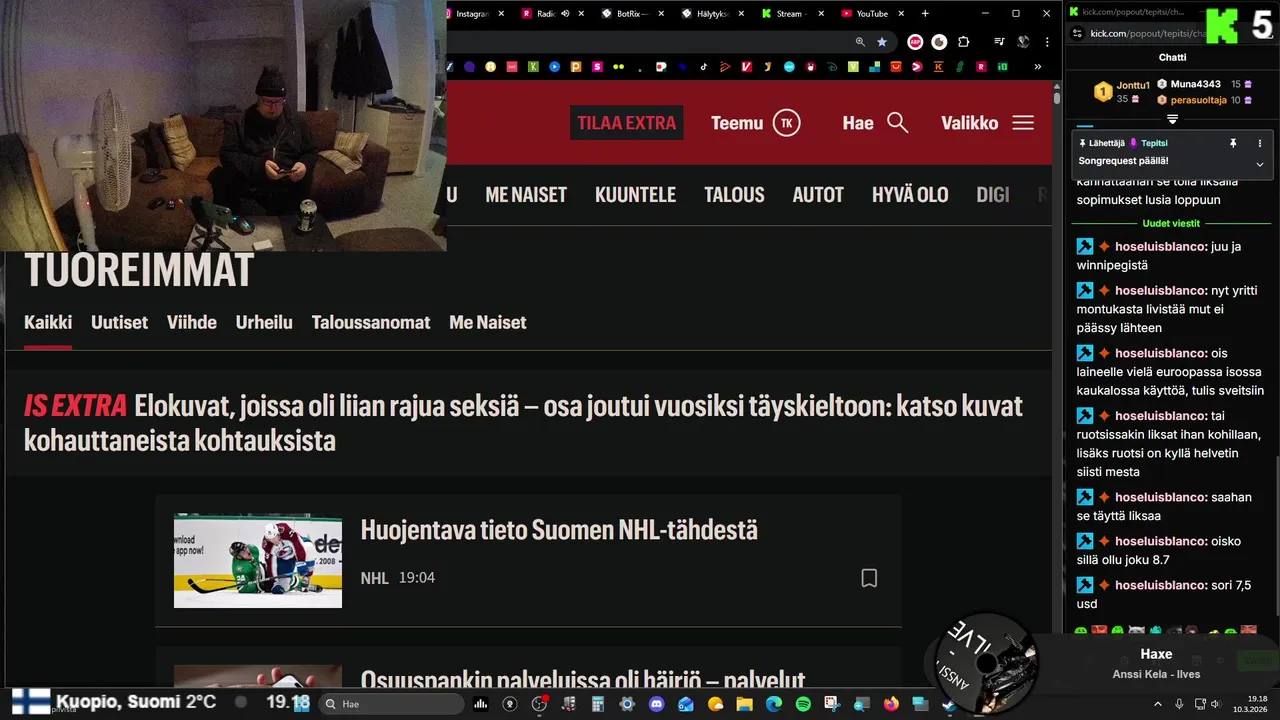Toggle bookmark star for this page
This screenshot has width=1280, height=720.
click(882, 42)
